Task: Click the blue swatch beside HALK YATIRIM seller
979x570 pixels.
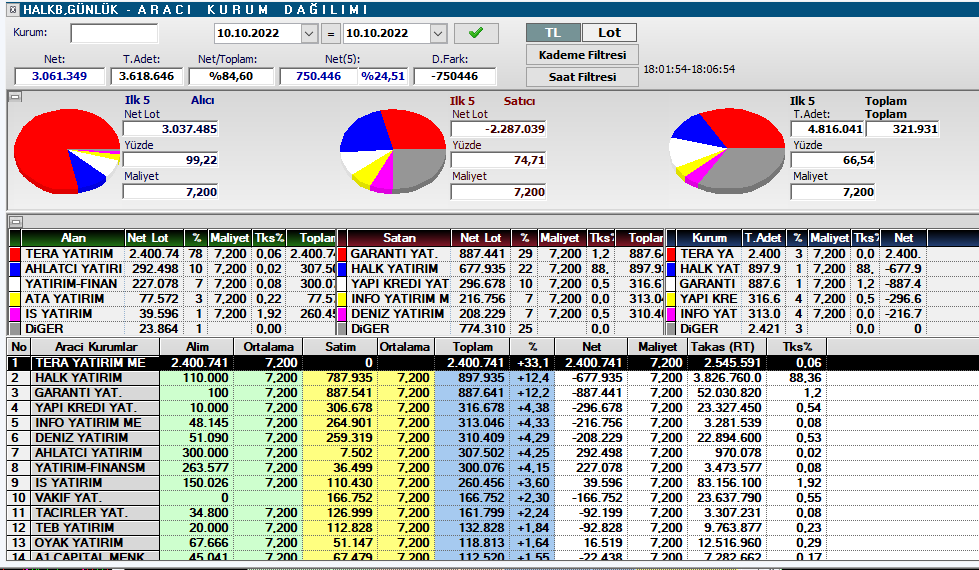Action: pos(342,269)
